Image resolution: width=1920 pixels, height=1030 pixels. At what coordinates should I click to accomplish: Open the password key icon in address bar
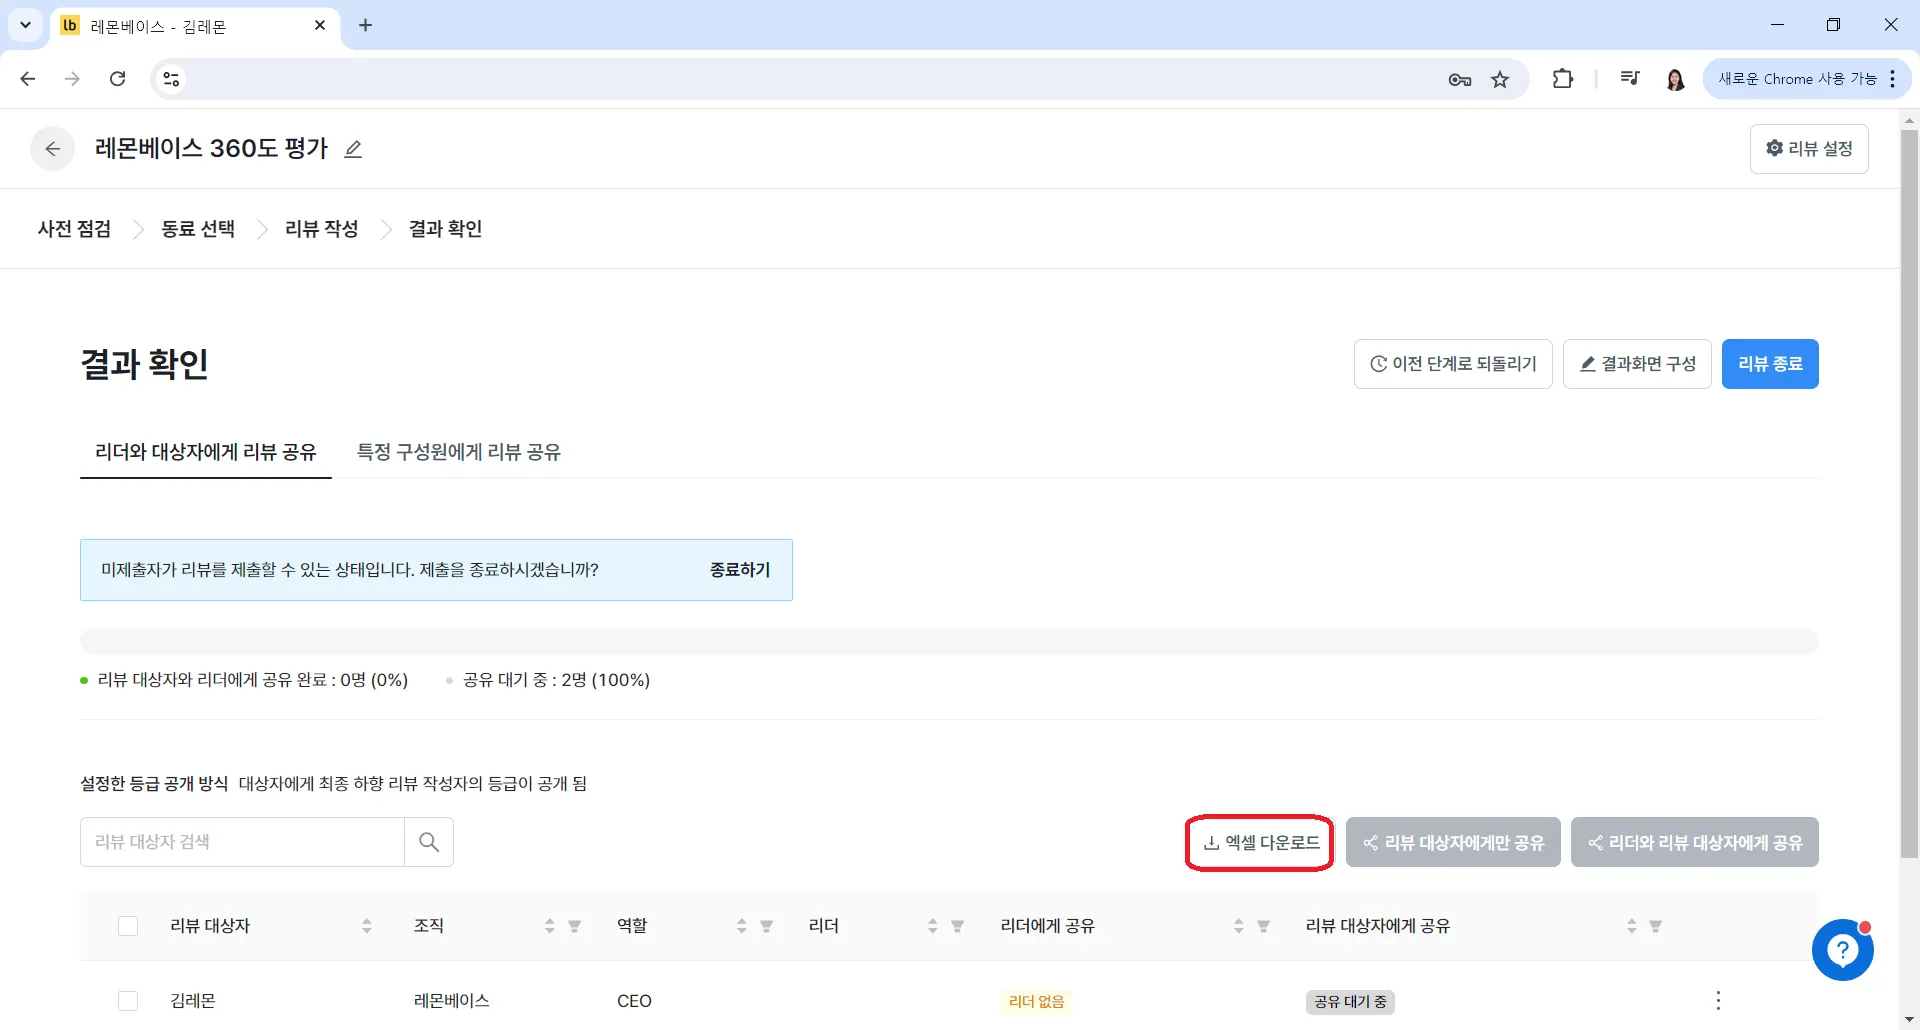pyautogui.click(x=1460, y=80)
